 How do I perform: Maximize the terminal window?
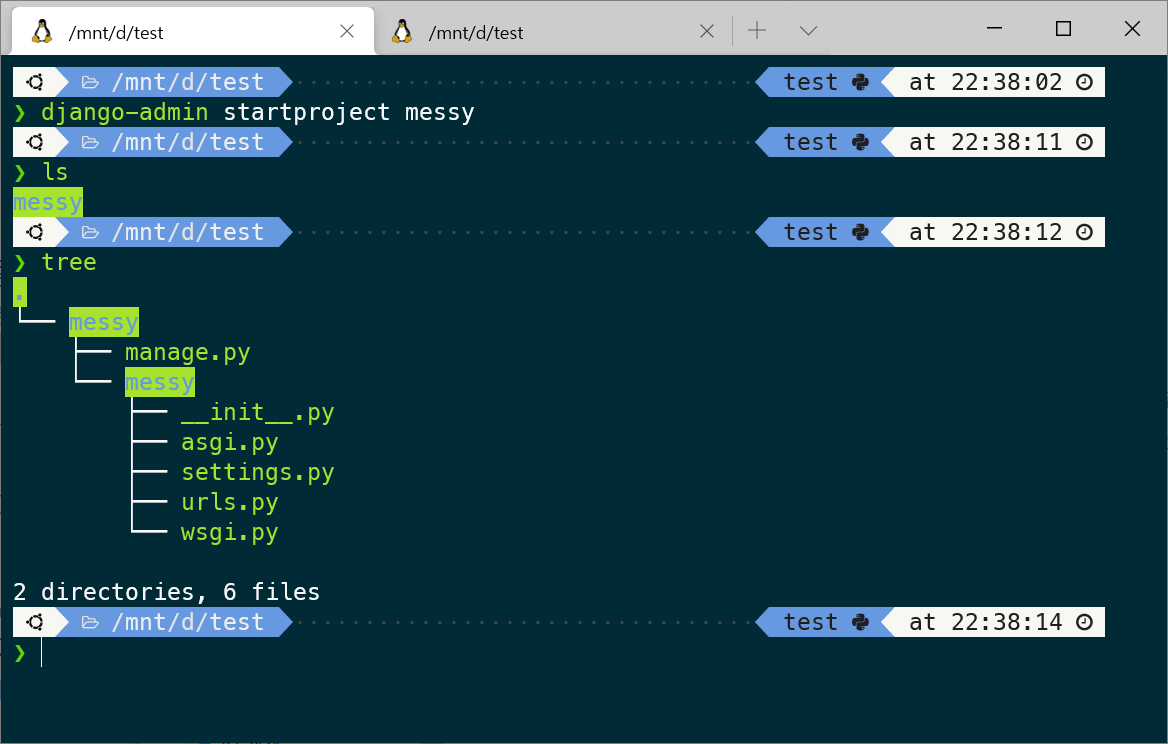pos(1064,29)
